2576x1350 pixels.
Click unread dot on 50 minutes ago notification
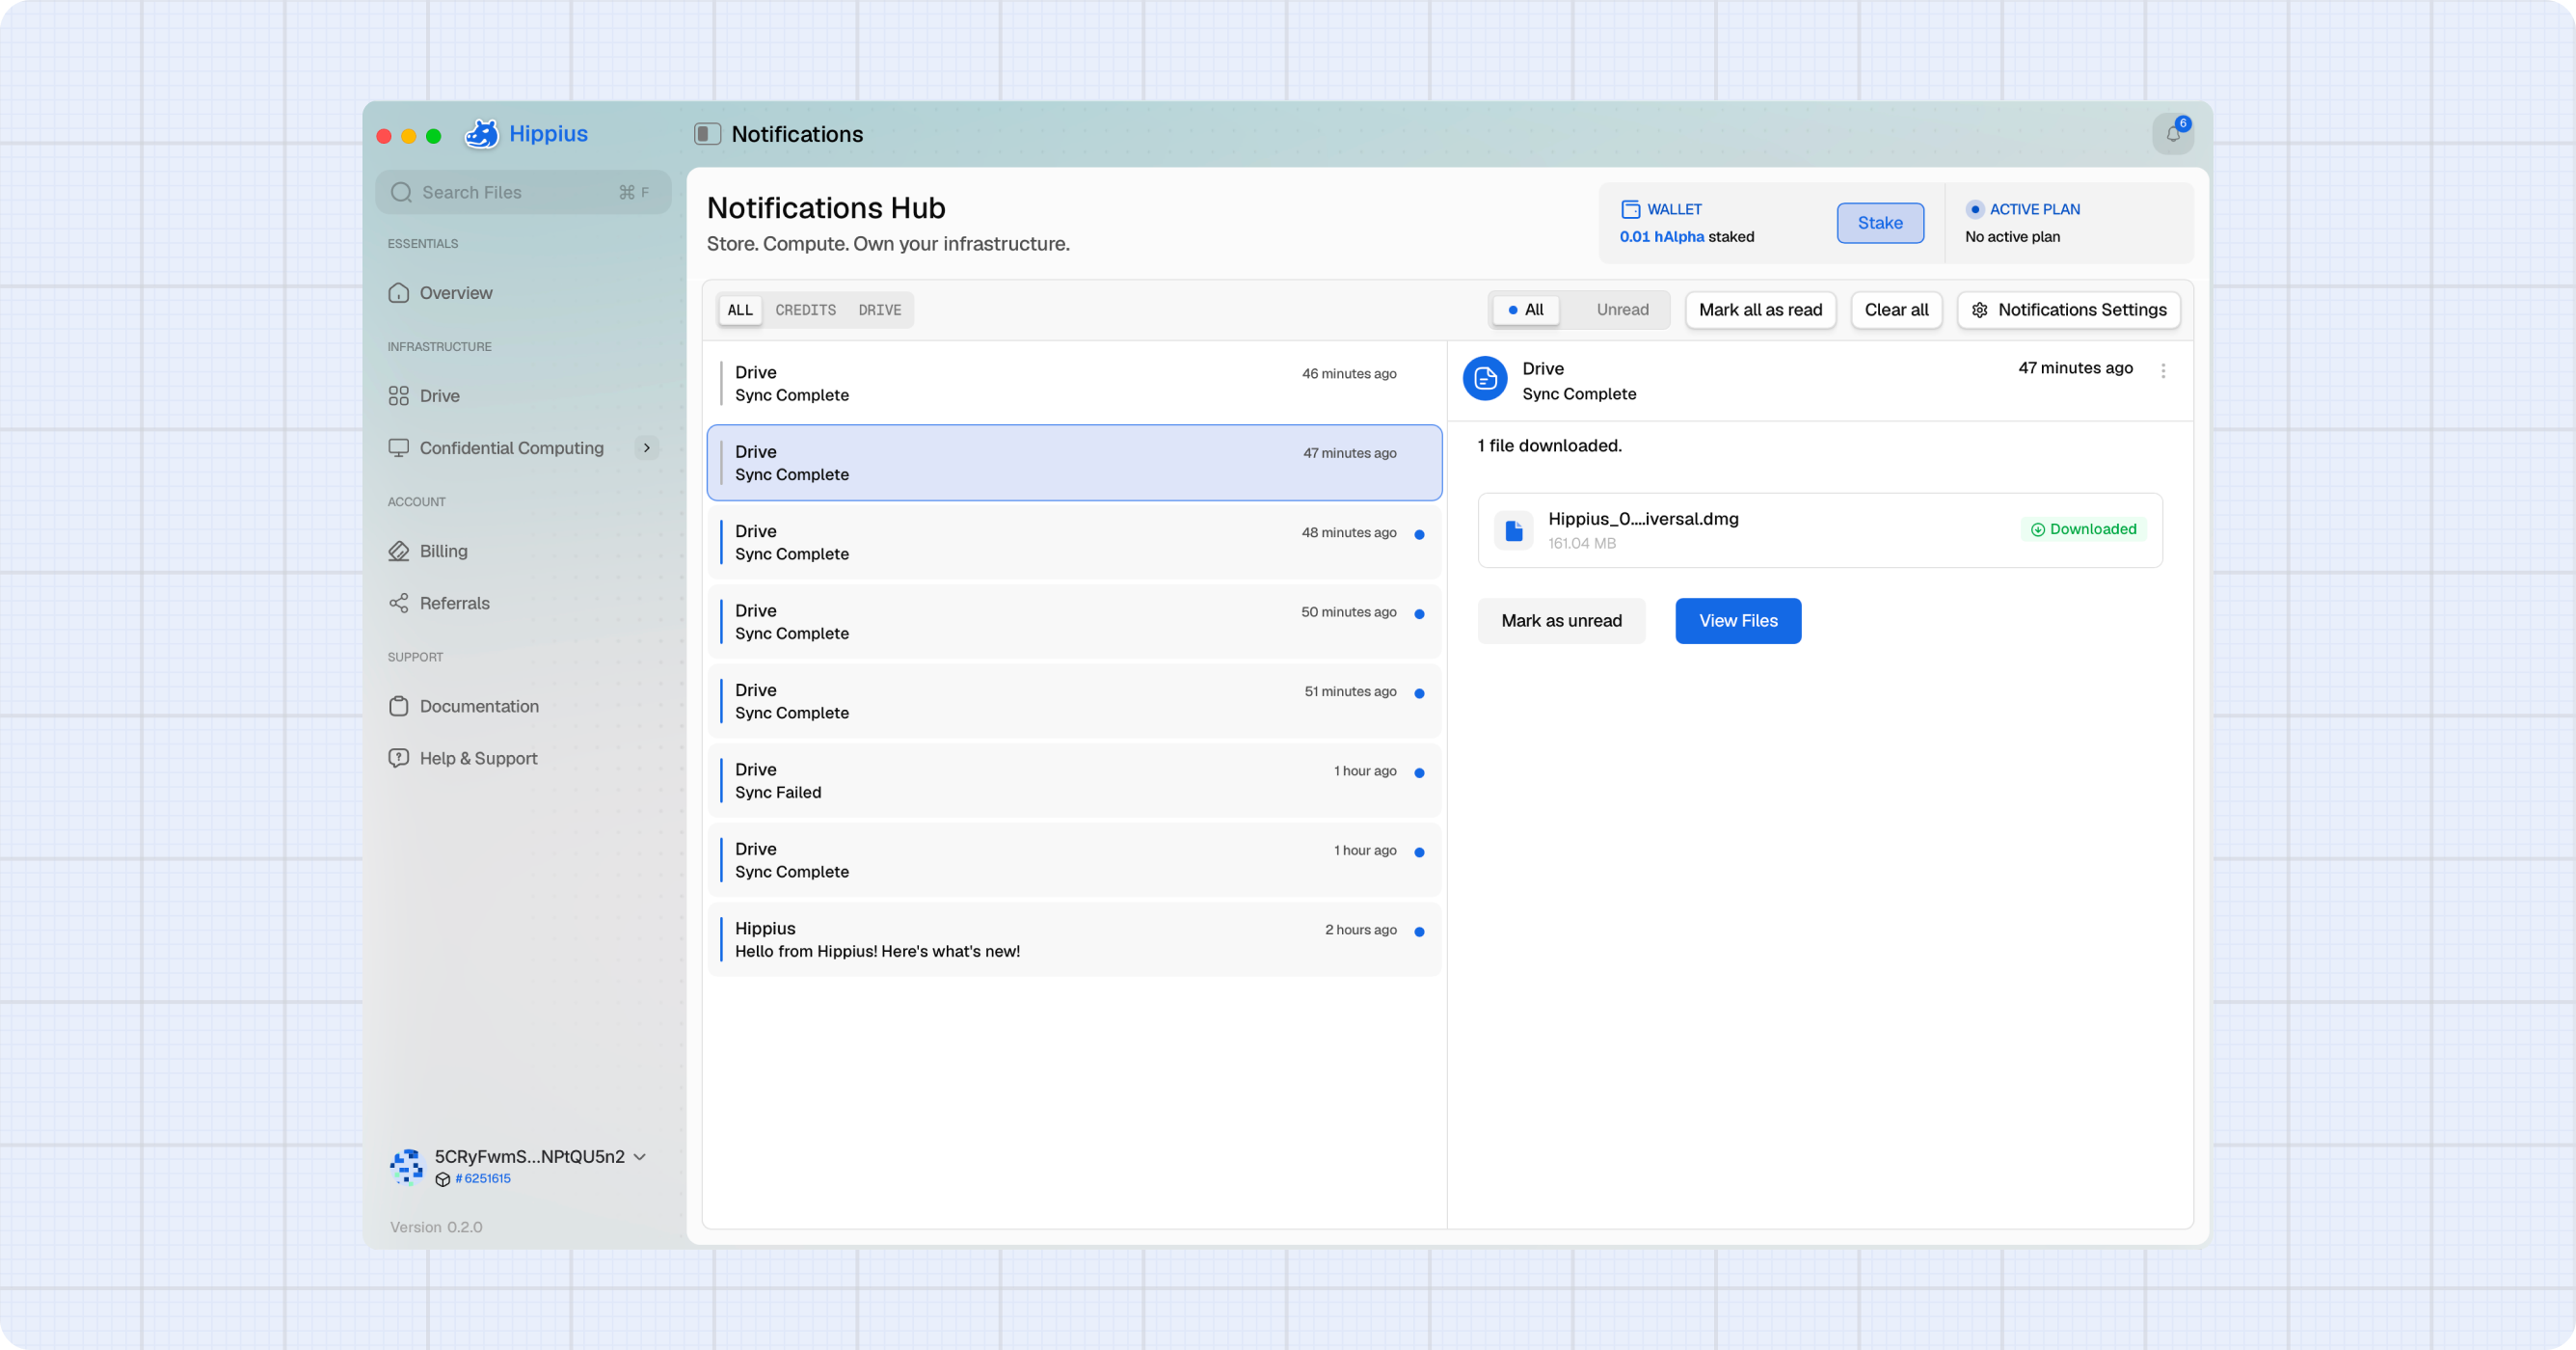point(1419,614)
